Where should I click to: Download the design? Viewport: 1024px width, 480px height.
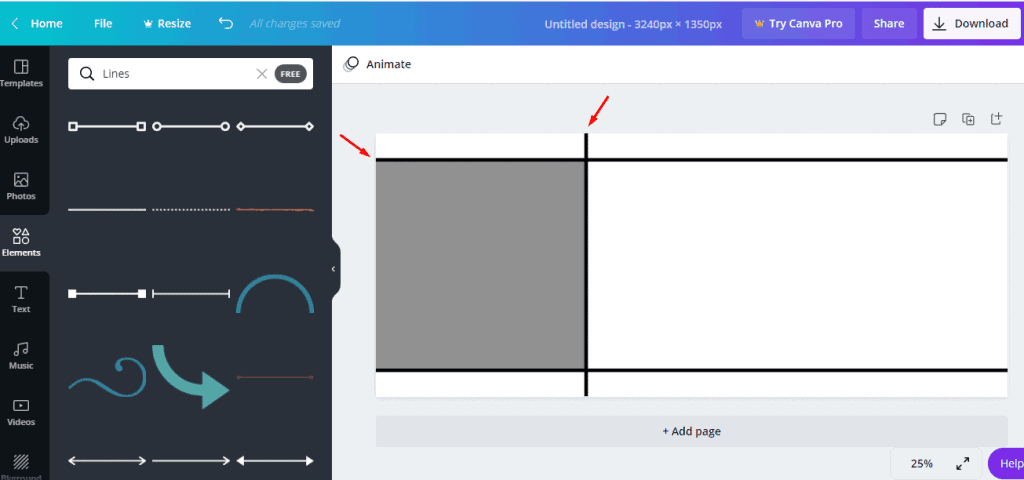(970, 24)
